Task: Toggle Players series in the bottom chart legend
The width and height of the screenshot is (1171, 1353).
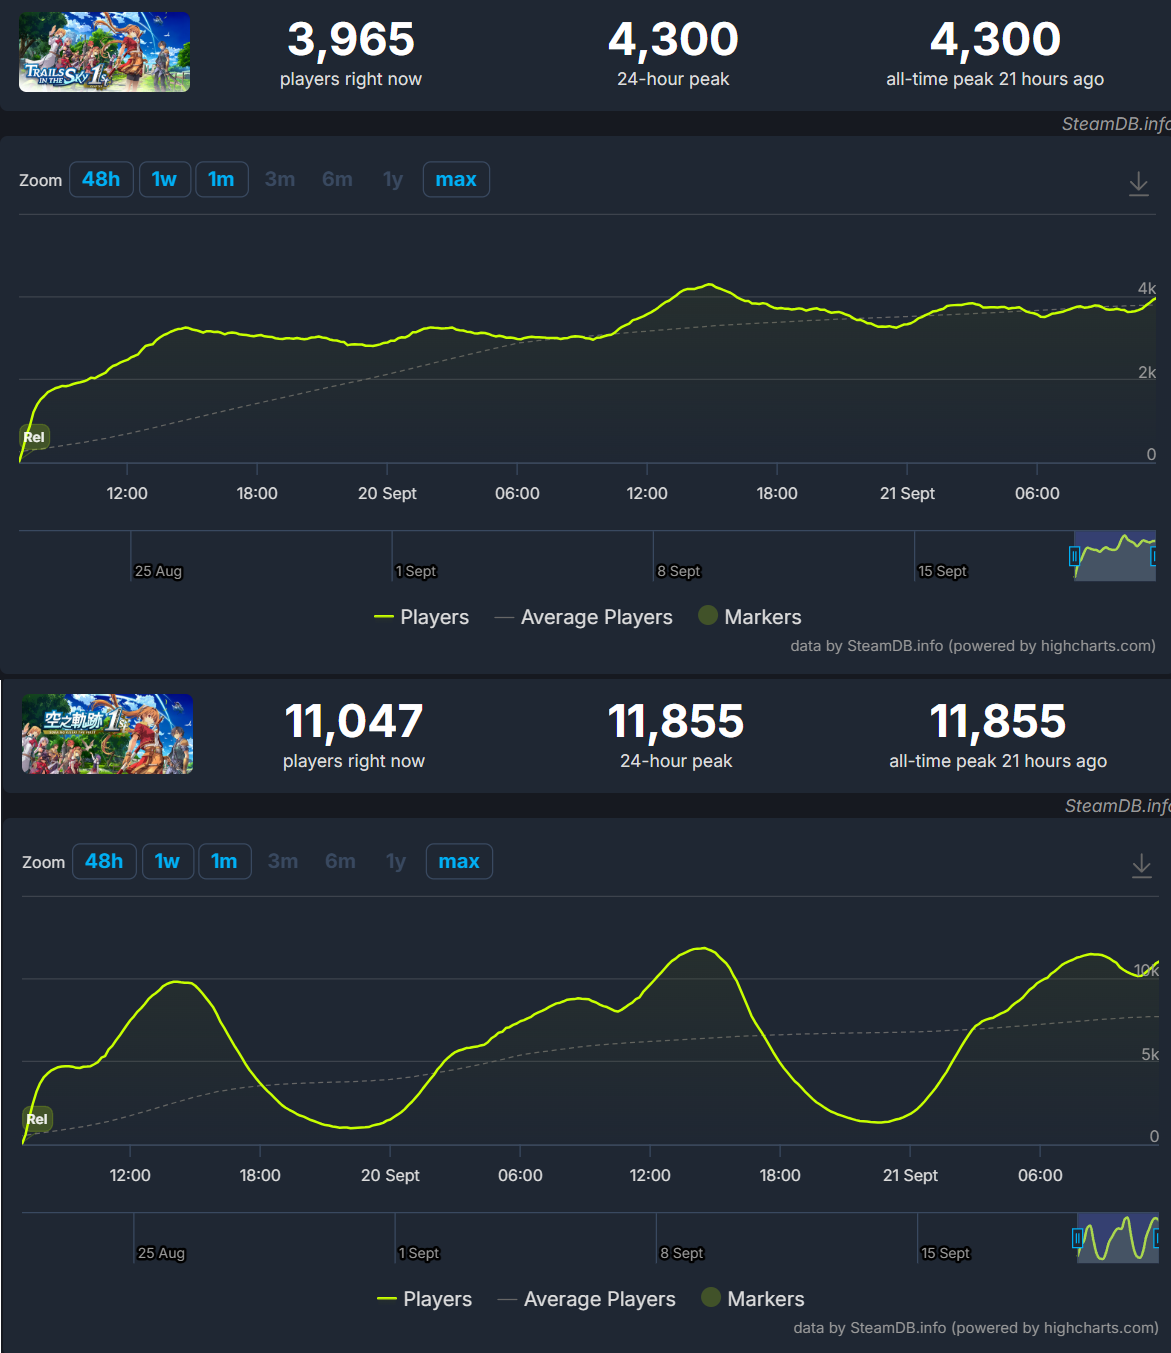Action: tap(424, 1299)
